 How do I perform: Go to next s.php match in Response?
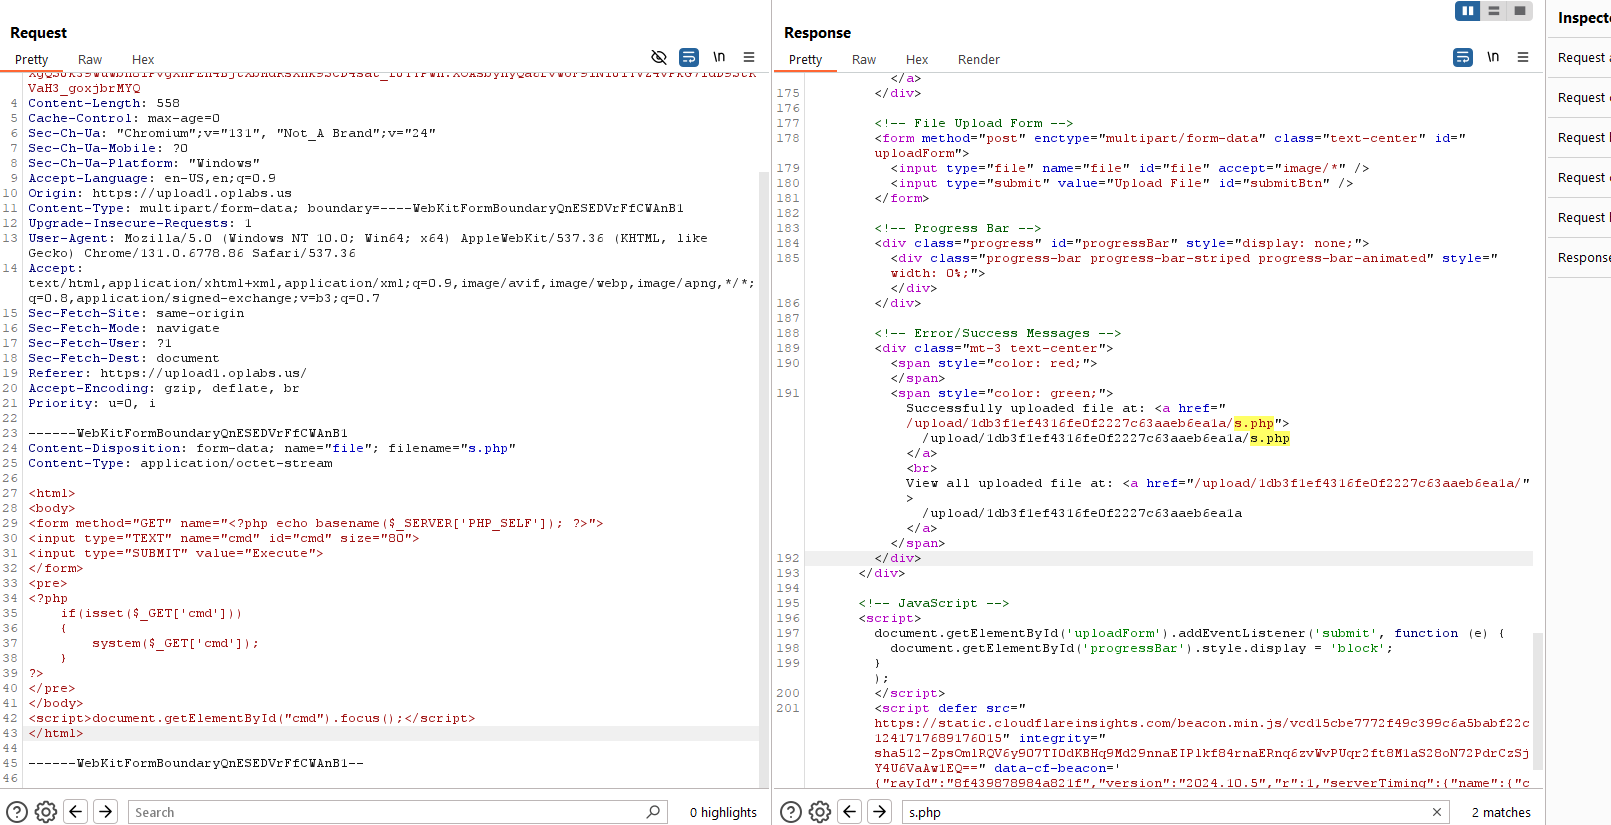coord(880,811)
